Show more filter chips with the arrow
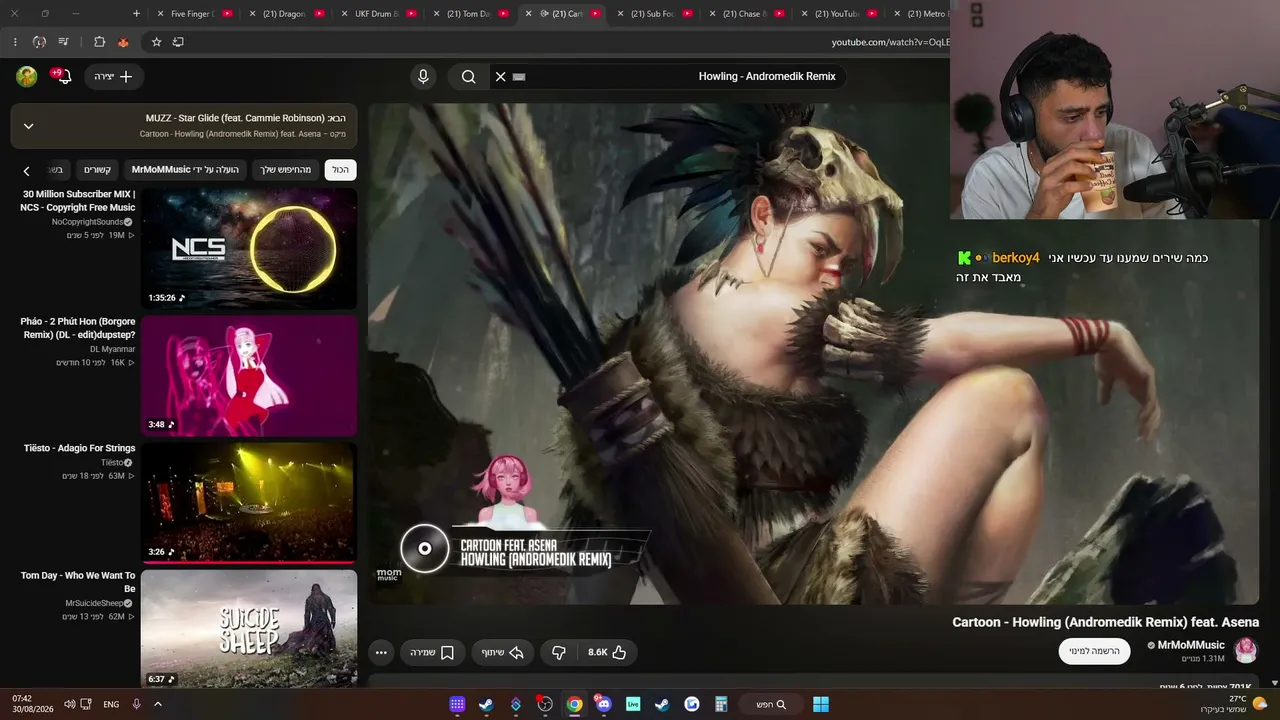1280x720 pixels. tap(27, 170)
